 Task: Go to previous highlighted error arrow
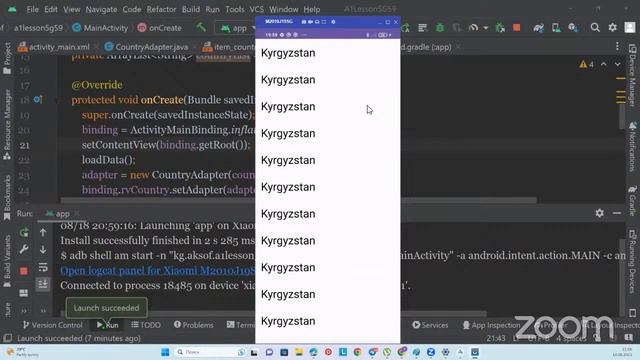pyautogui.click(x=604, y=64)
